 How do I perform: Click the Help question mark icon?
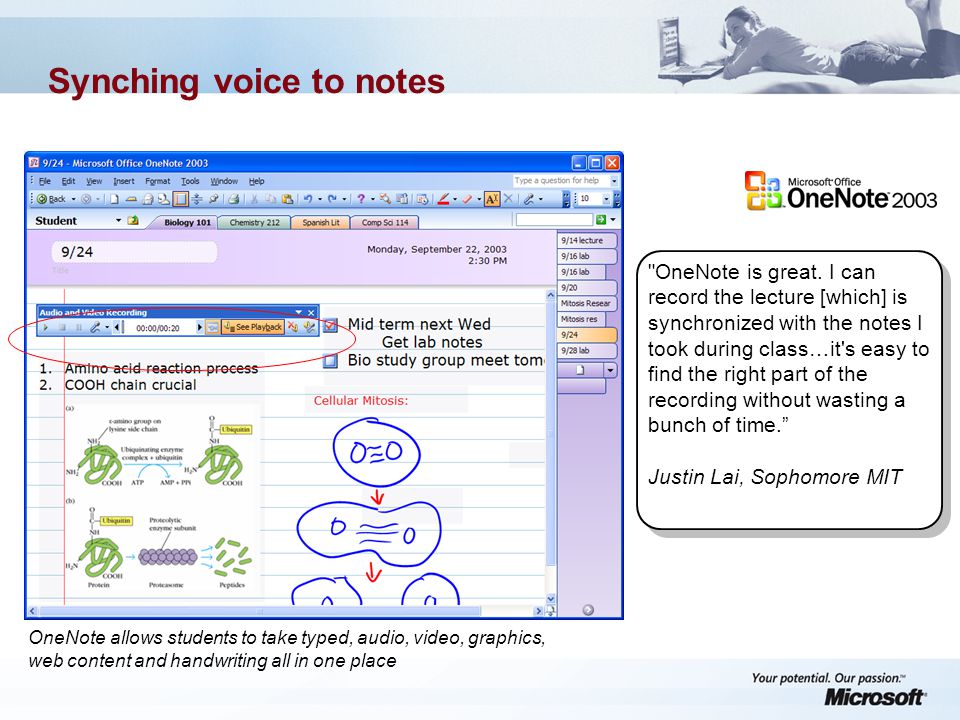coord(361,199)
